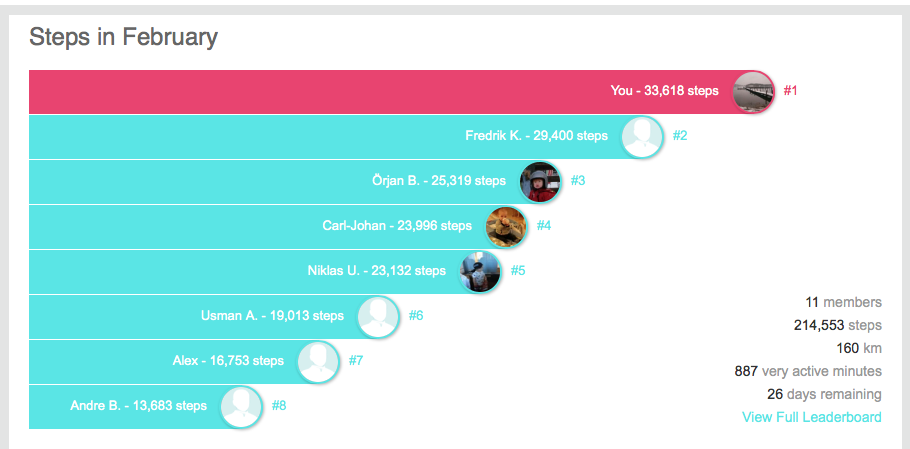
Task: Click the #1 rank label
Action: (x=790, y=91)
